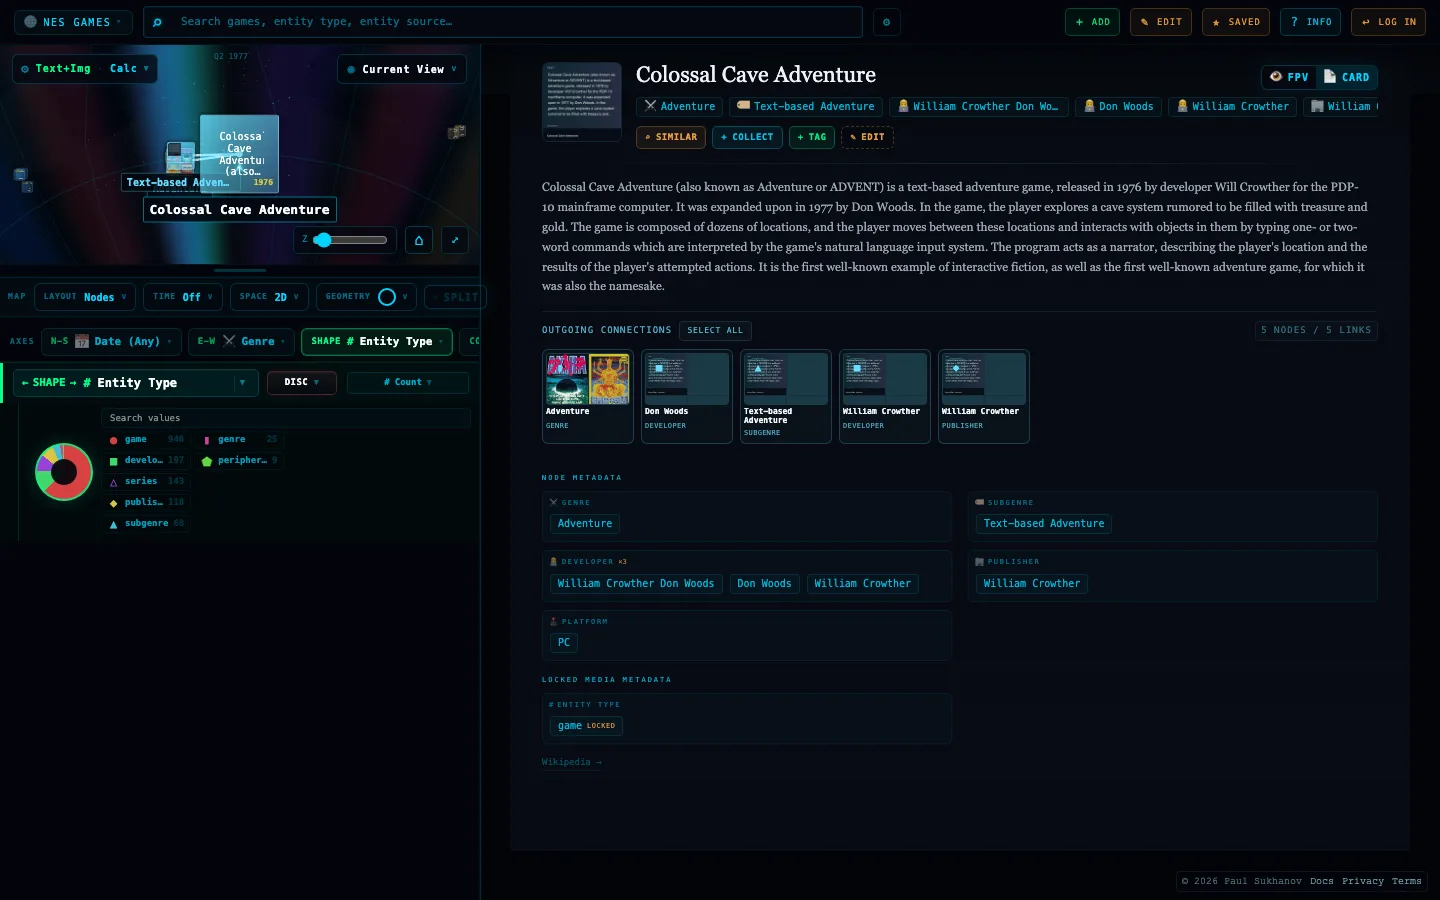This screenshot has width=1440, height=900.
Task: Open the GEOMETRY dropdown
Action: click(367, 297)
